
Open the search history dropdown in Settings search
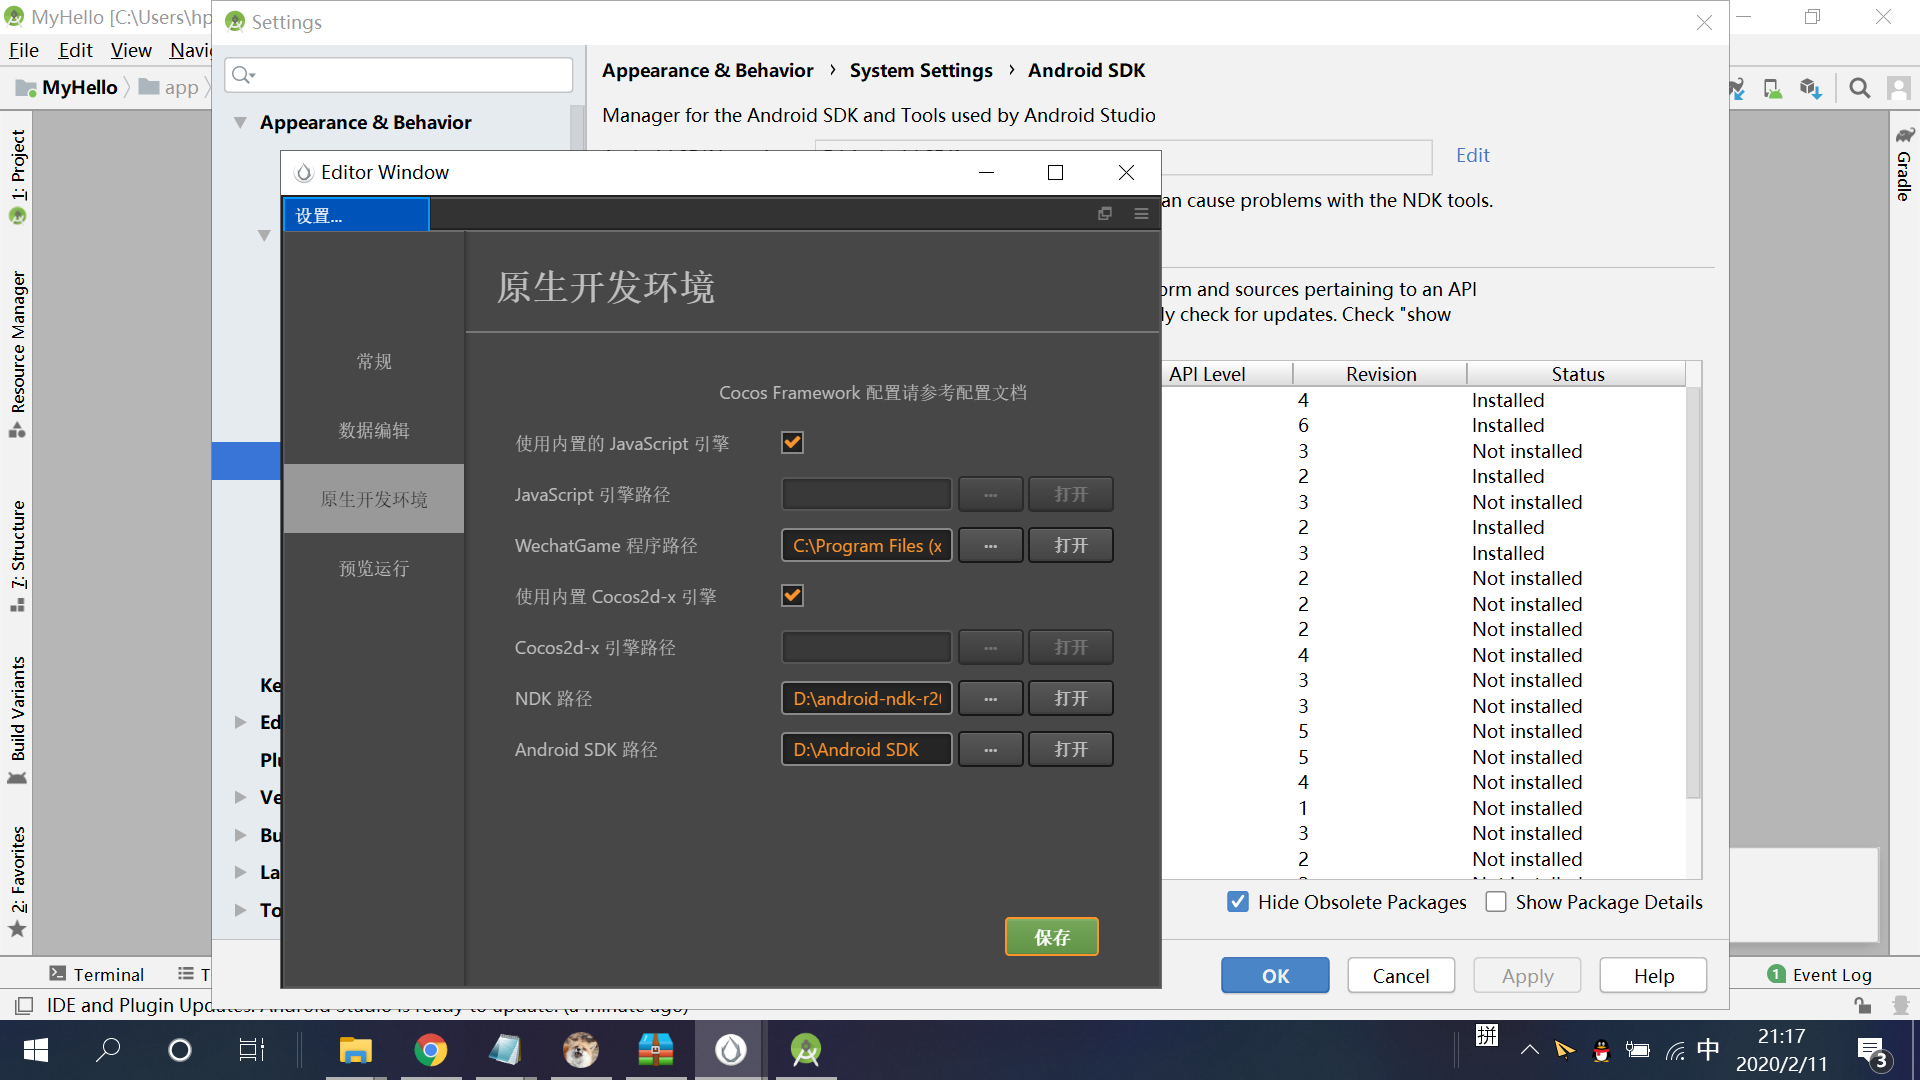tap(243, 75)
